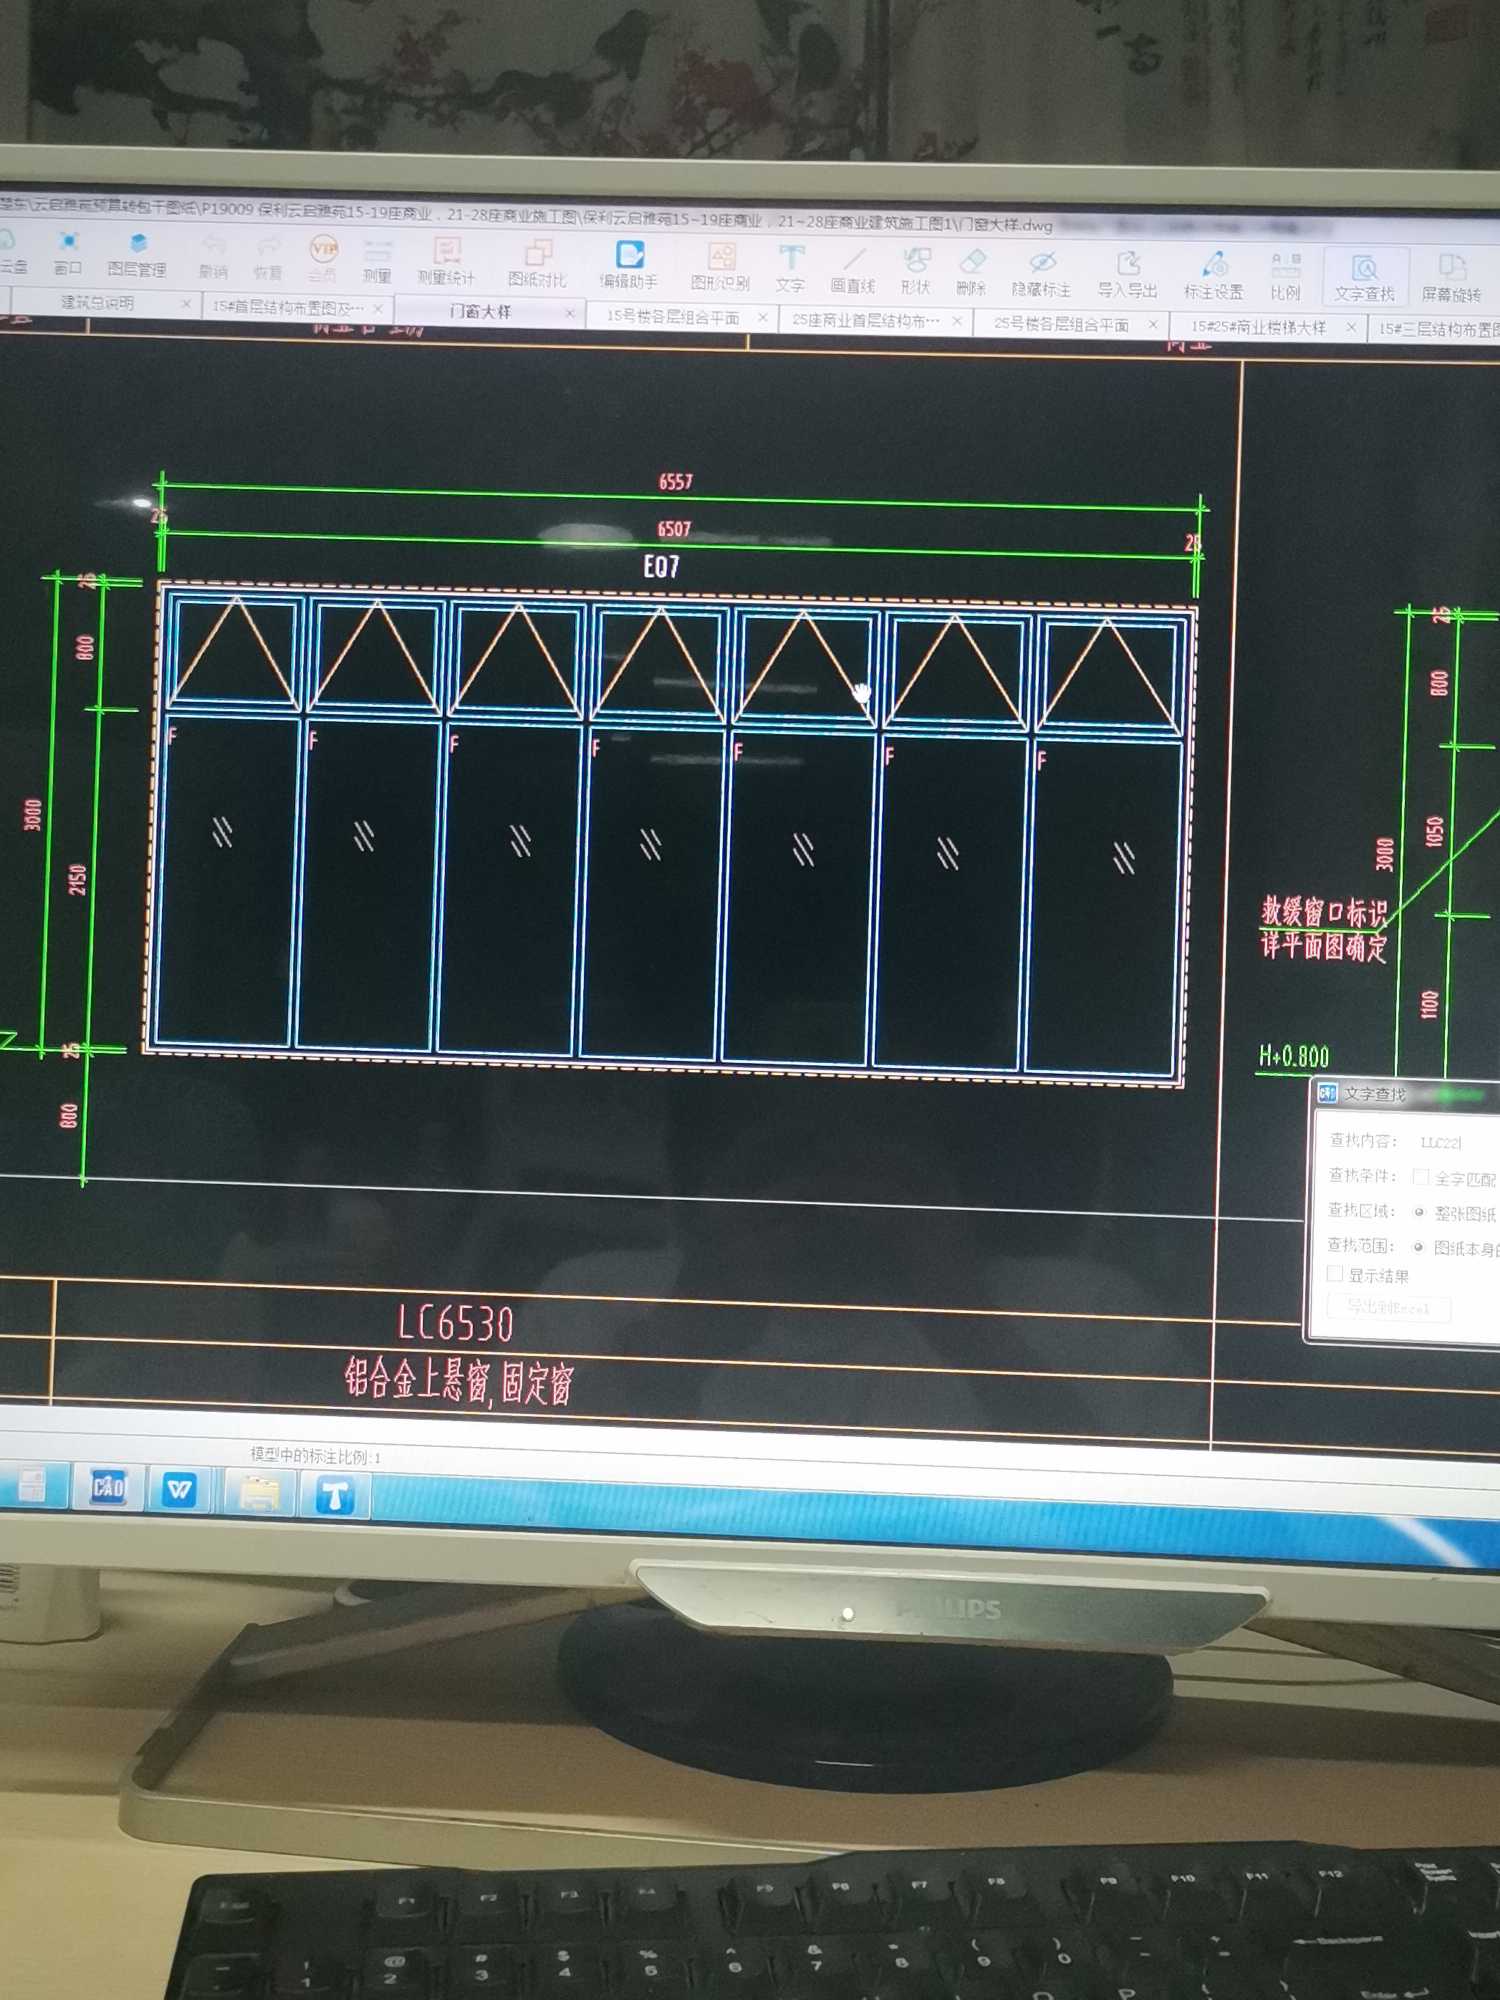Click 屏幕旋转 screen rotate
Image resolution: width=1500 pixels, height=2000 pixels.
(x=1451, y=280)
